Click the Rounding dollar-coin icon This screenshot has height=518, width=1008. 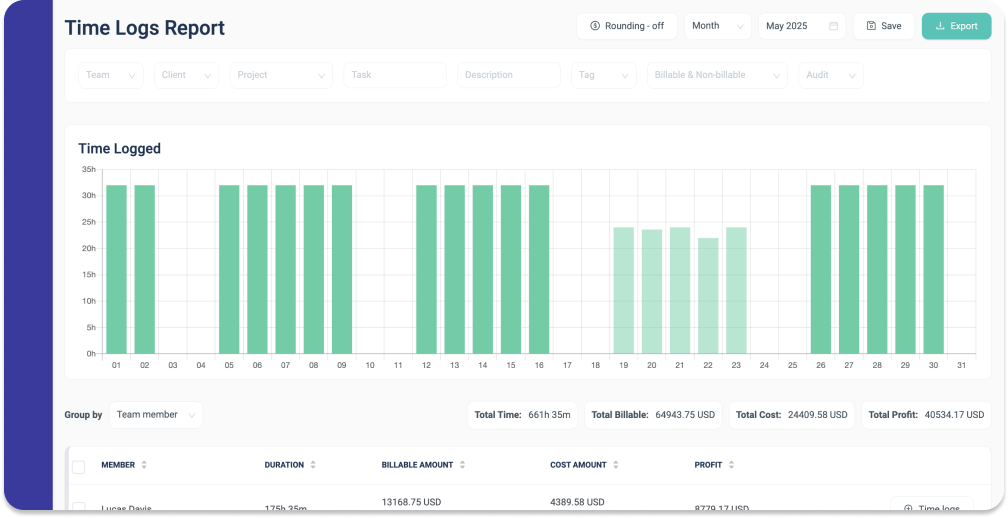595,26
